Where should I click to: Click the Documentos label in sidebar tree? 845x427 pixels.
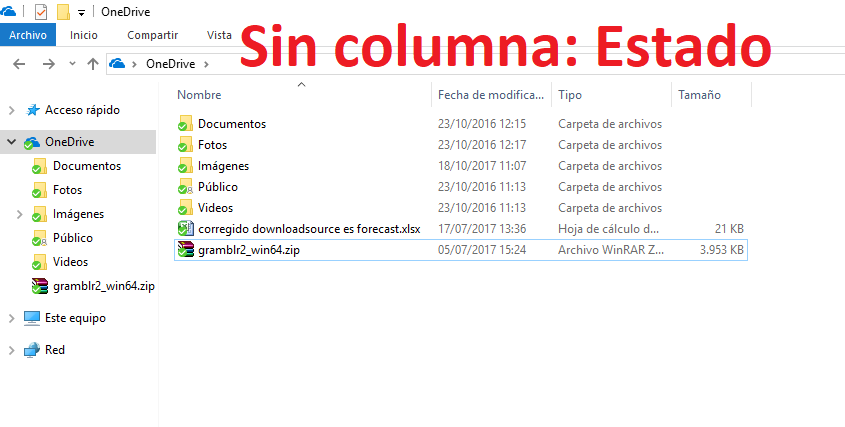(x=87, y=167)
